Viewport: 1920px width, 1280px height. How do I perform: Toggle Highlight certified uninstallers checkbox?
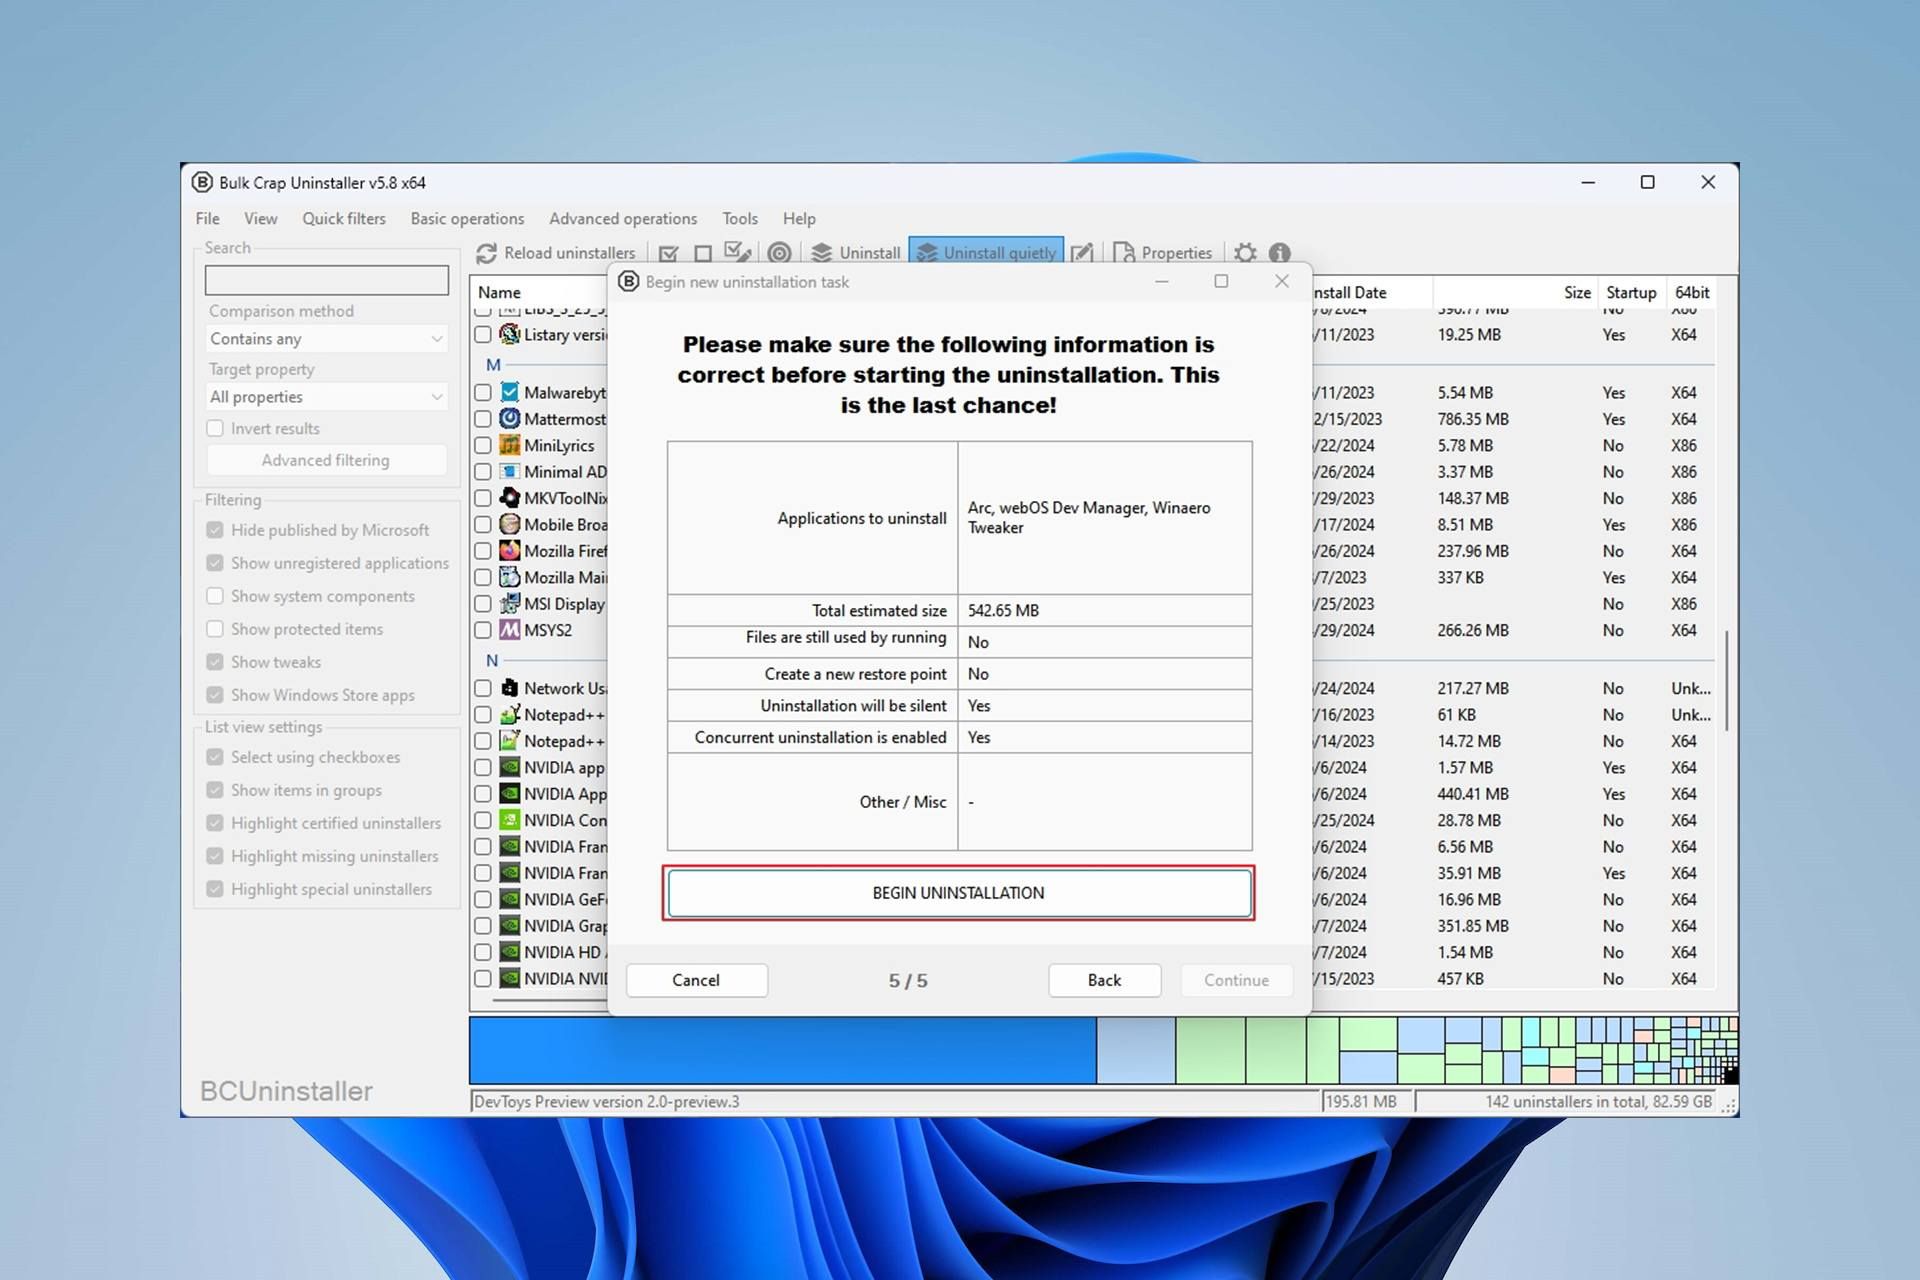click(x=215, y=823)
